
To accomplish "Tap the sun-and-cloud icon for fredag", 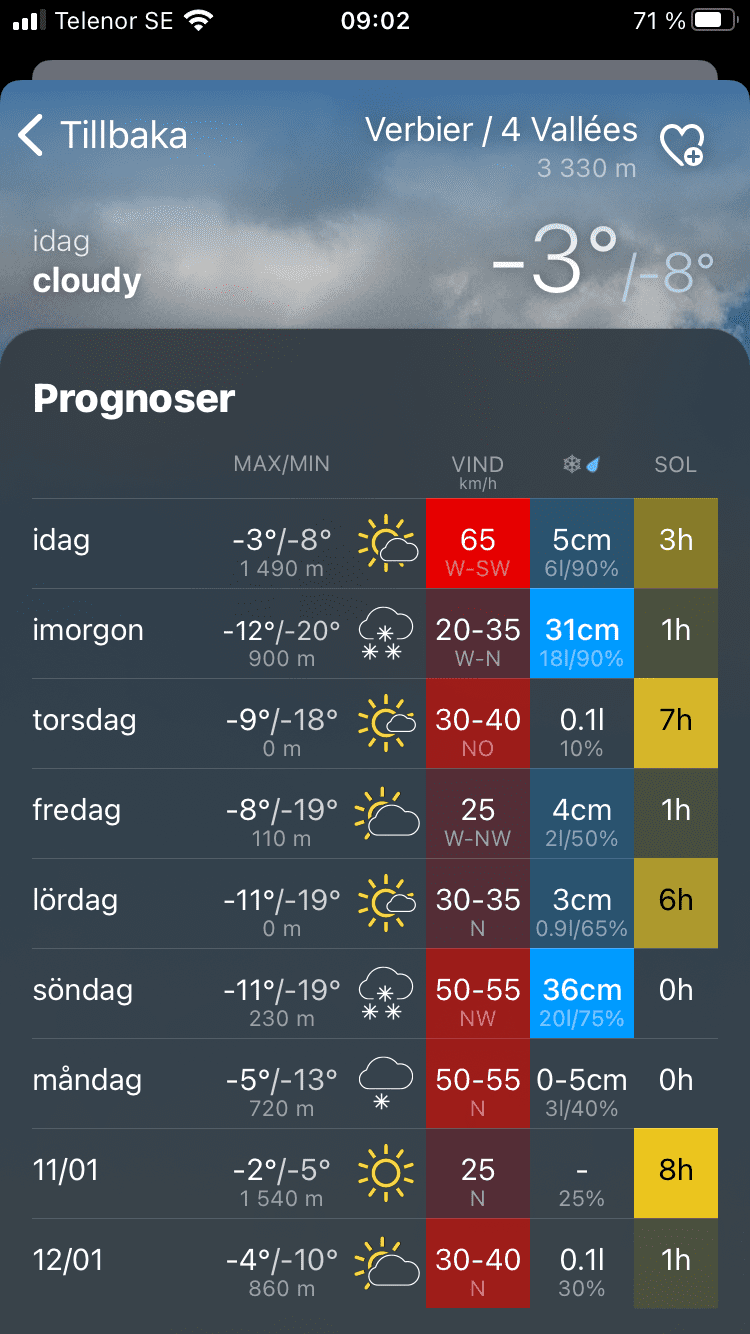I will click(x=387, y=812).
